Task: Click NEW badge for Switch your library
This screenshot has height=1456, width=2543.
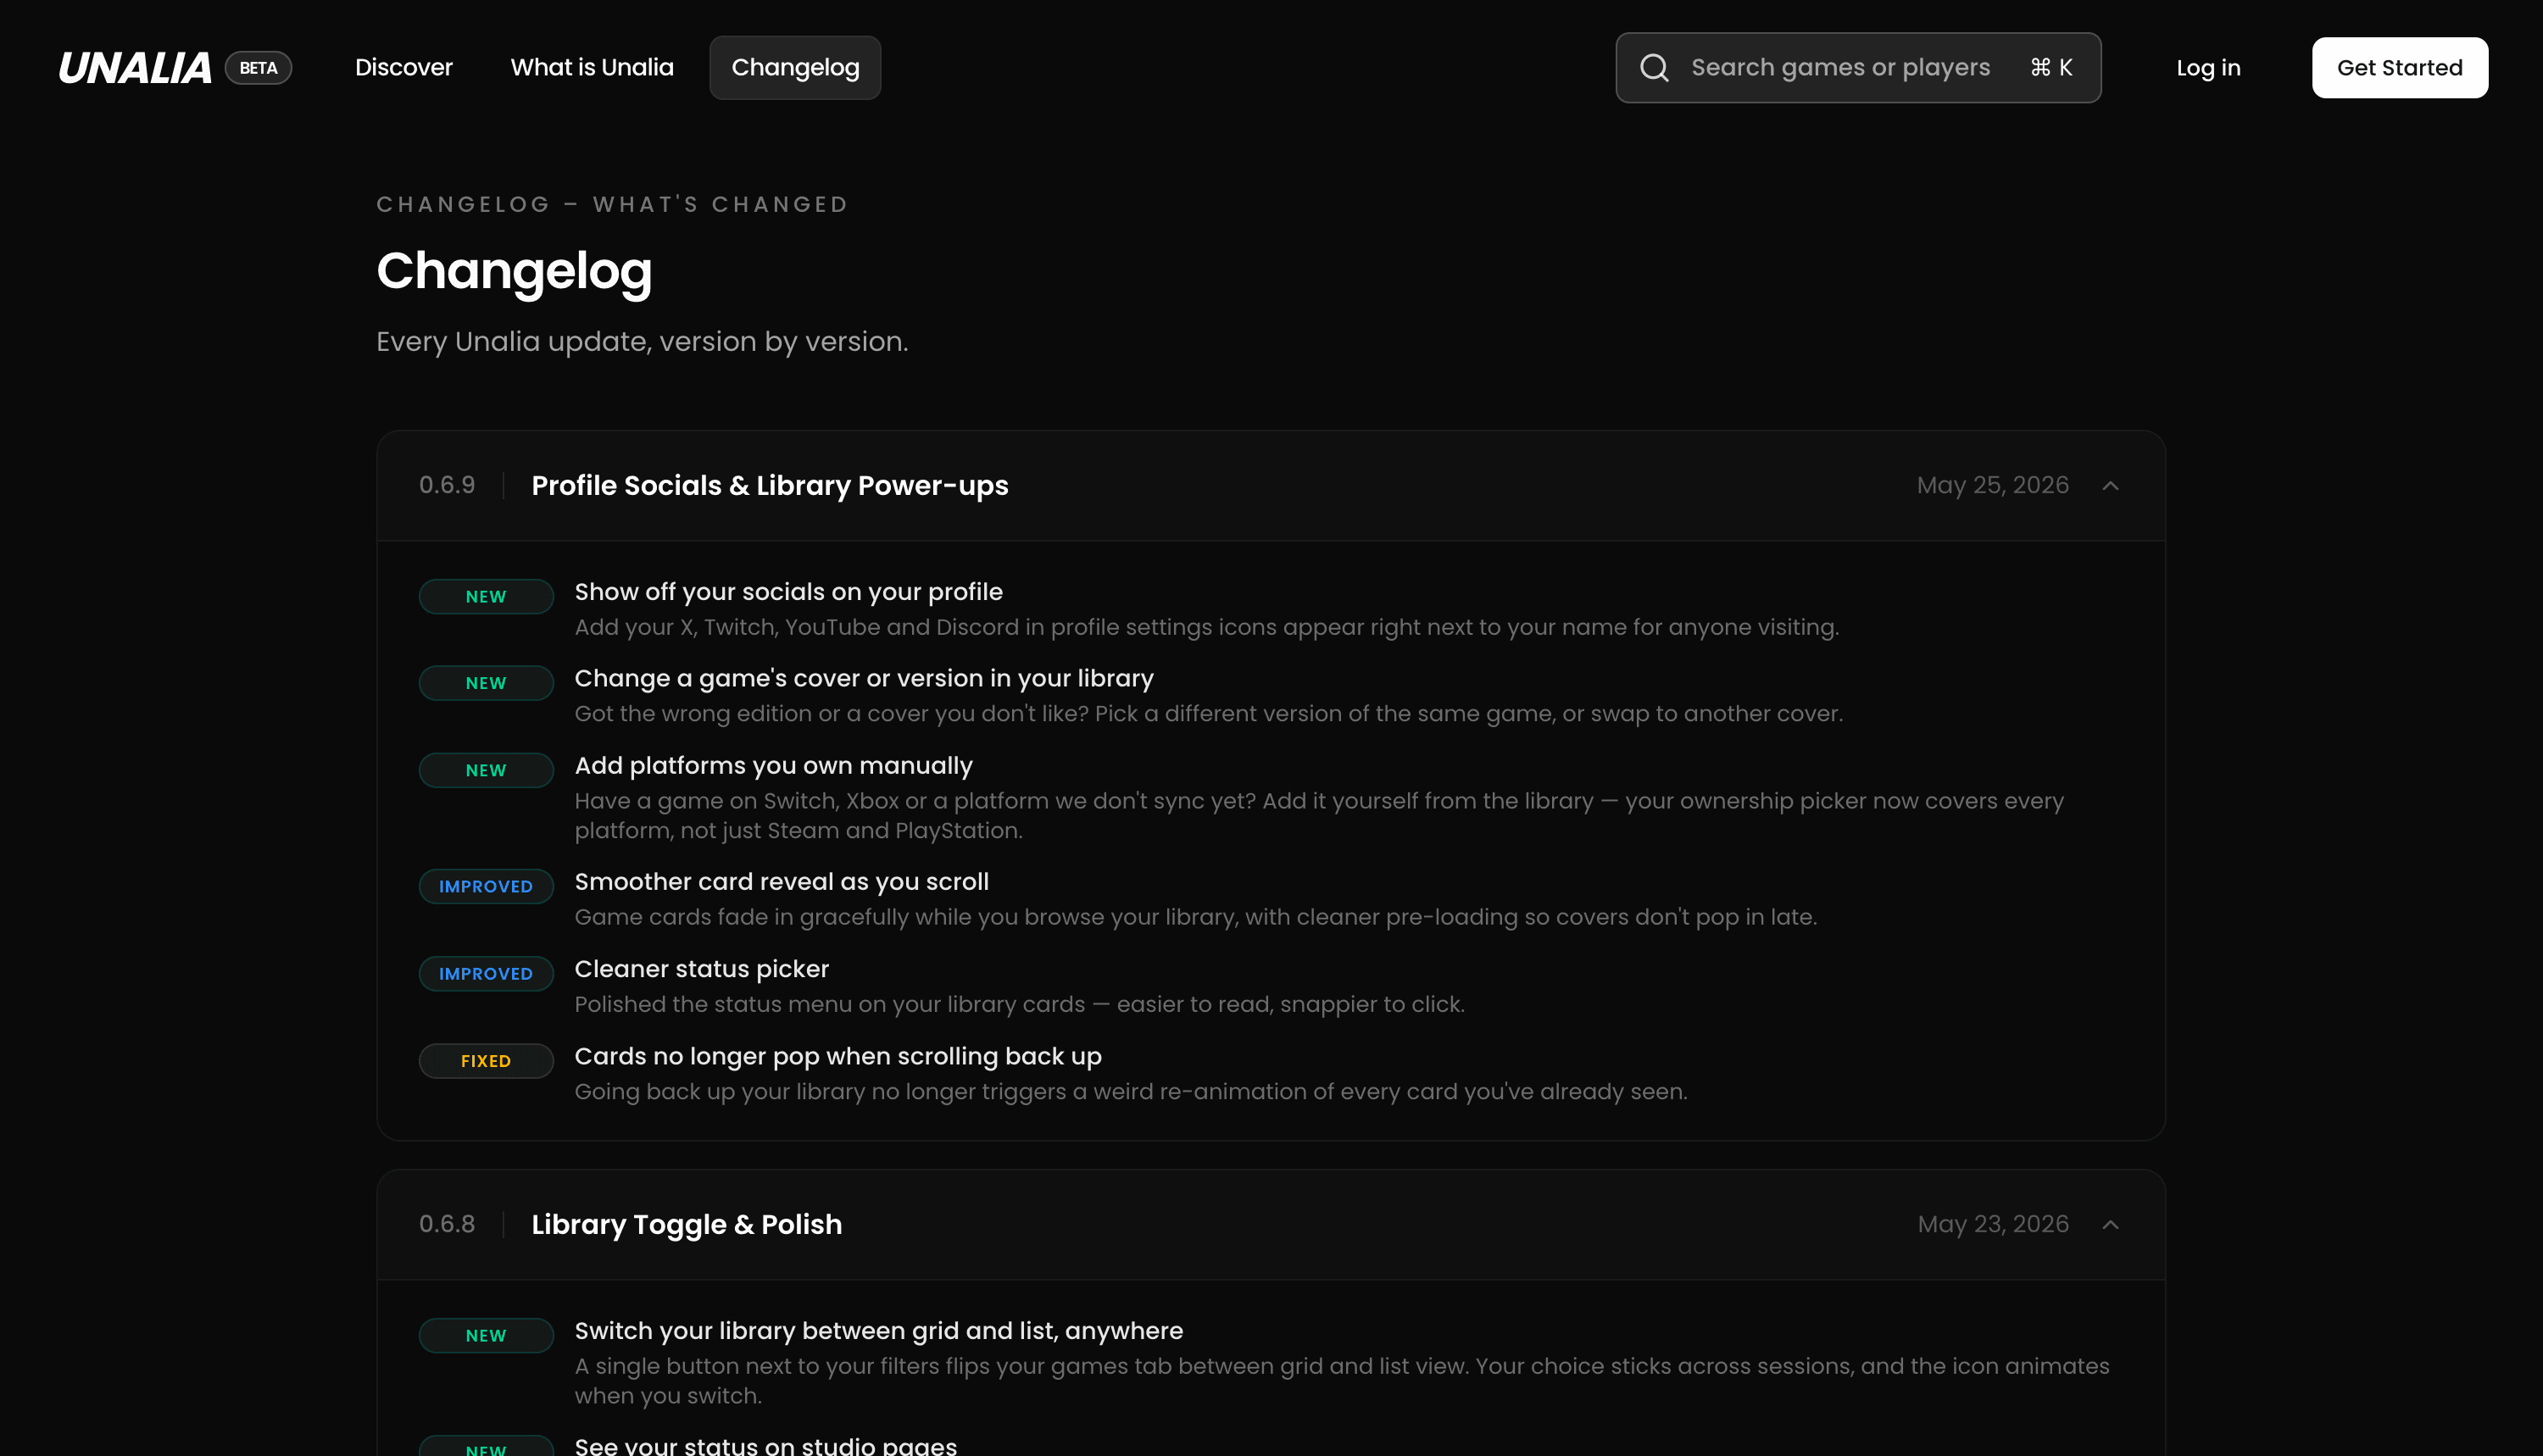Action: point(486,1336)
